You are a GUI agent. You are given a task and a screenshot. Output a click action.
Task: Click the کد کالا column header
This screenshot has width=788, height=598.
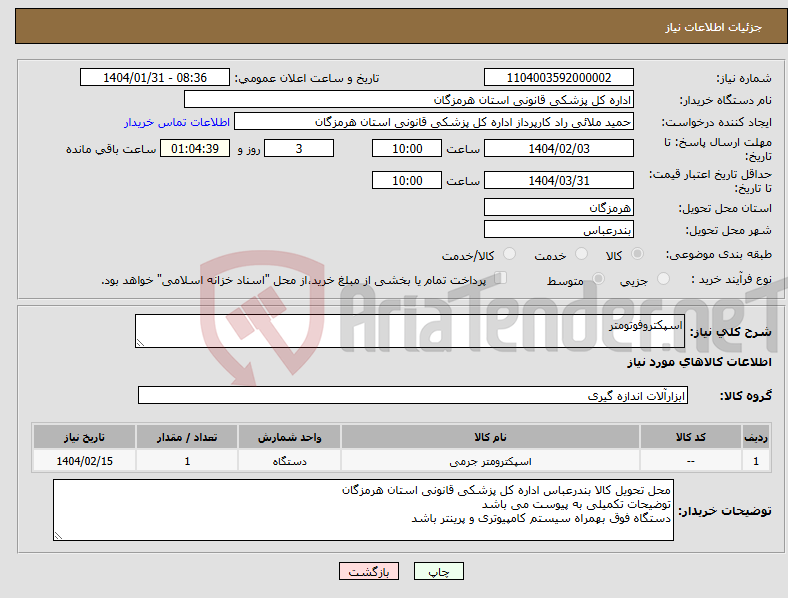coord(691,437)
